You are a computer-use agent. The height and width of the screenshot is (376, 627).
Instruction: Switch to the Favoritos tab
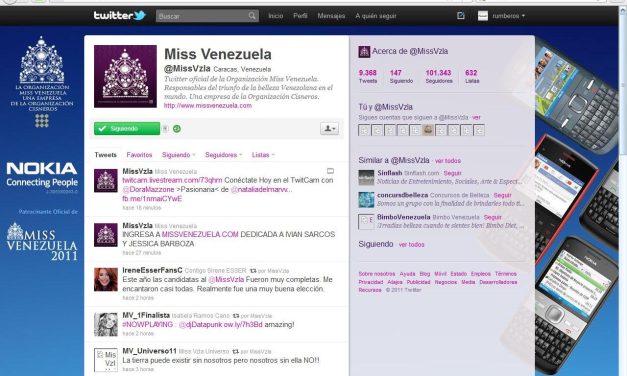[x=139, y=155]
